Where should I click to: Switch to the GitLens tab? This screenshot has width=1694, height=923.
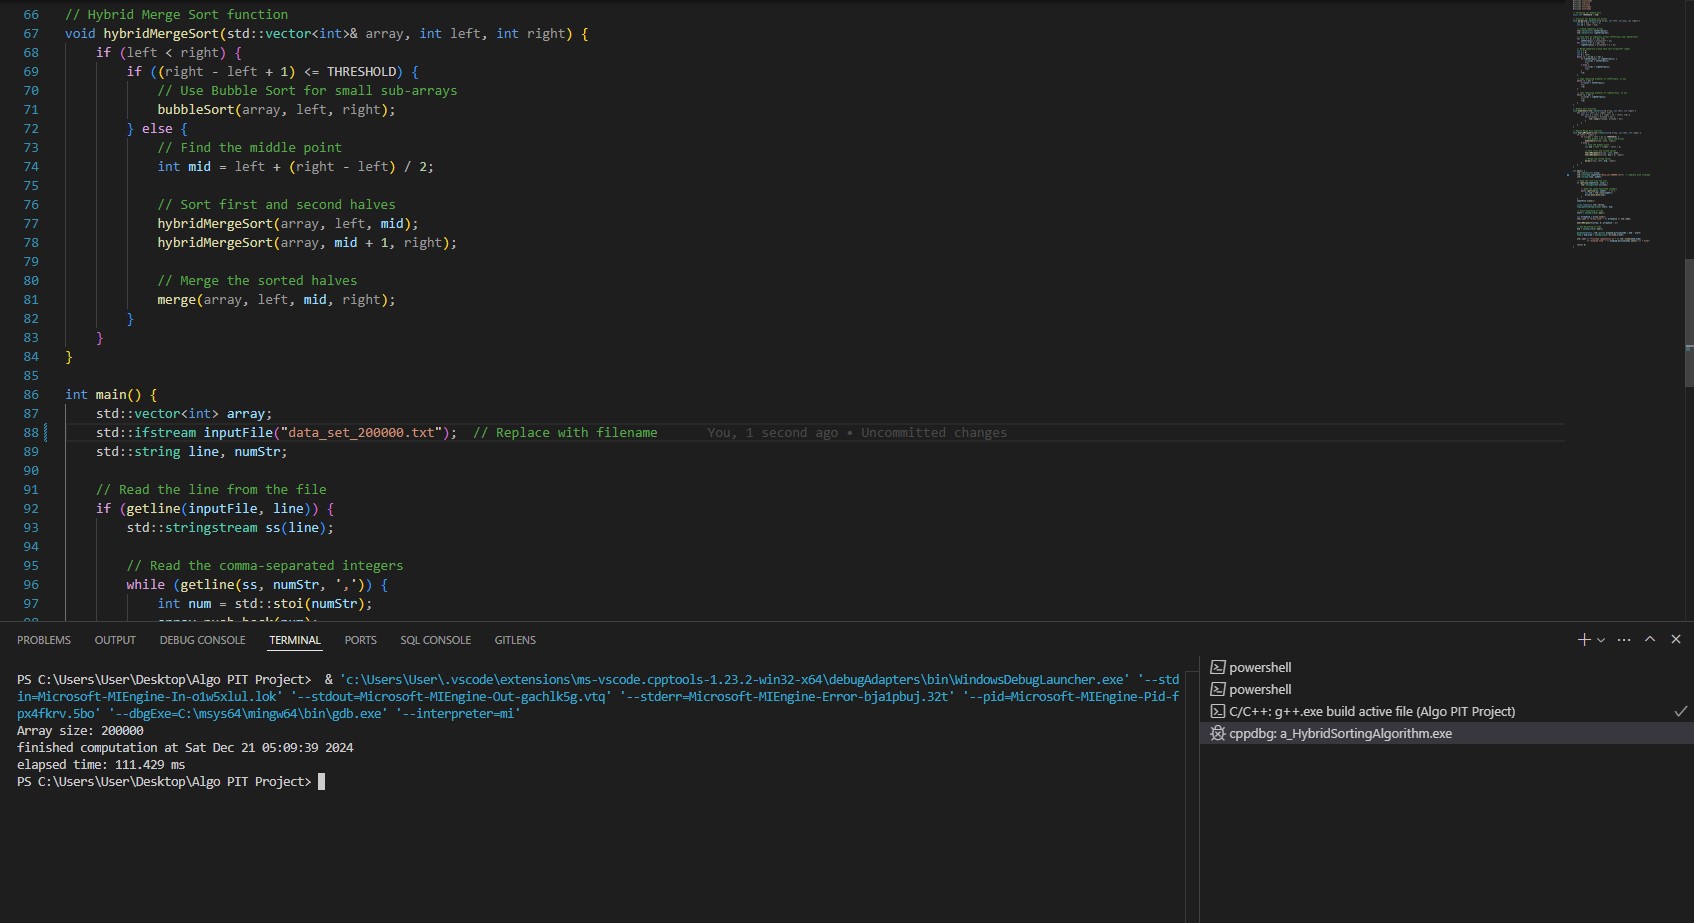click(x=515, y=640)
